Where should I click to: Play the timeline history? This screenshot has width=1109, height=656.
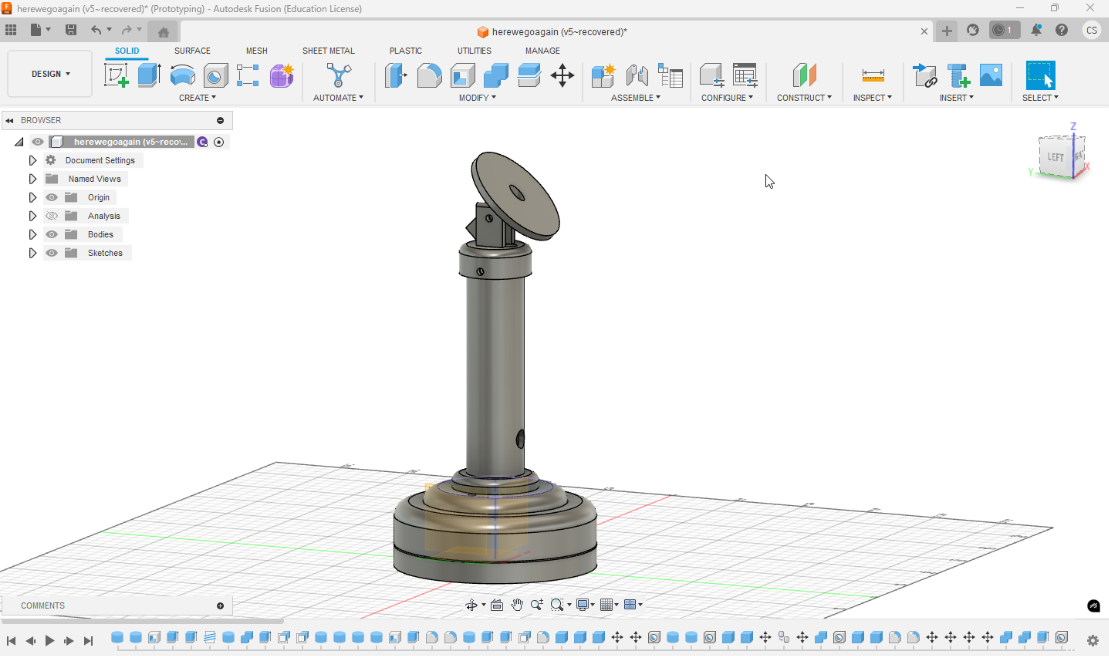[50, 640]
